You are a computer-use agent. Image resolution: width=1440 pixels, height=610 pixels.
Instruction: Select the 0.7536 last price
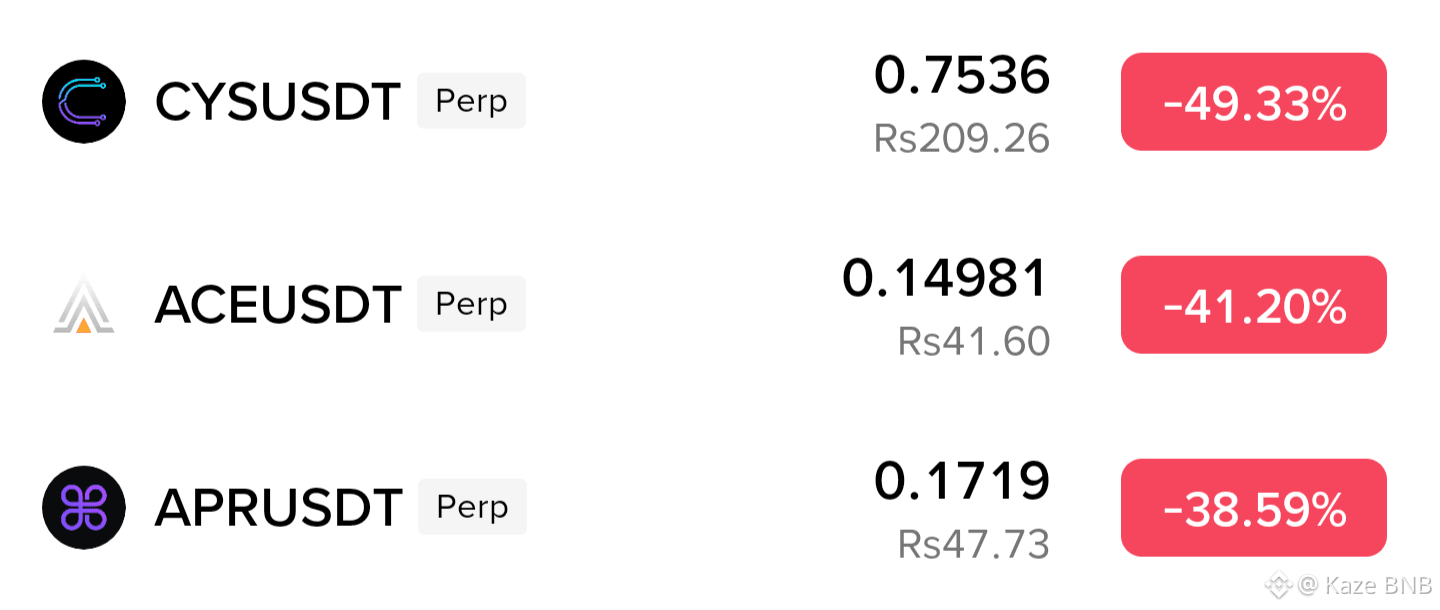coord(962,76)
